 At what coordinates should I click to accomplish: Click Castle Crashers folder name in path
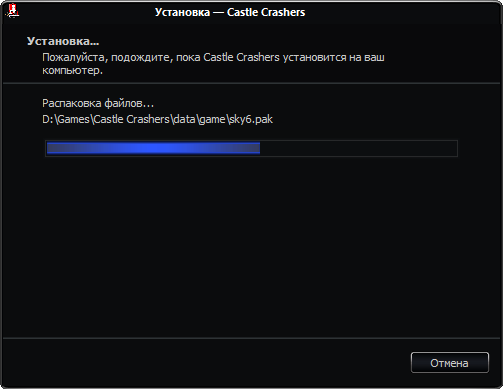click(131, 119)
